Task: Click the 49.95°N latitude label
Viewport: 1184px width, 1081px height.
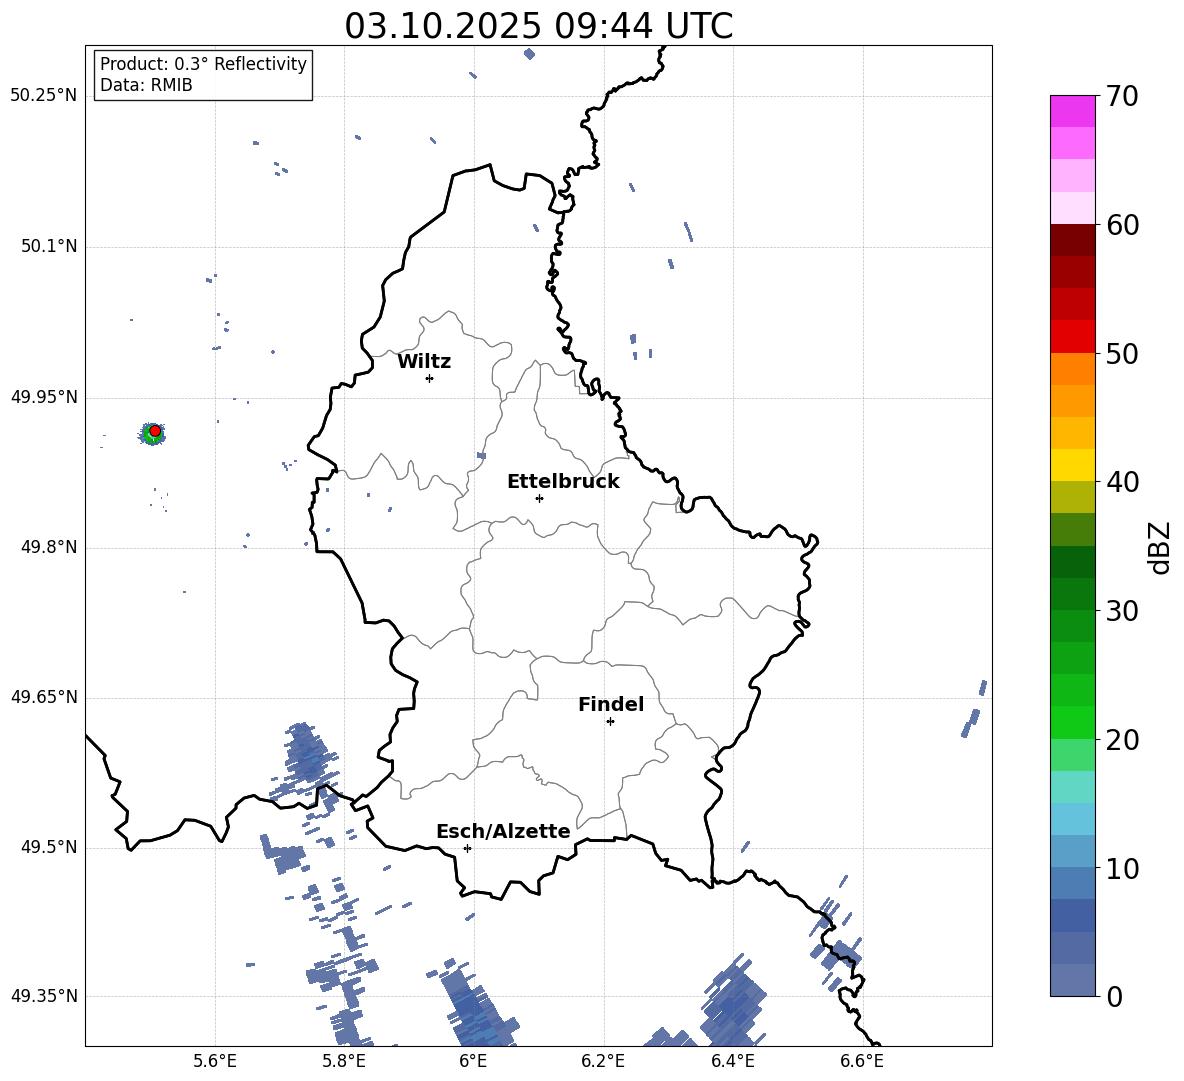Action: (44, 396)
